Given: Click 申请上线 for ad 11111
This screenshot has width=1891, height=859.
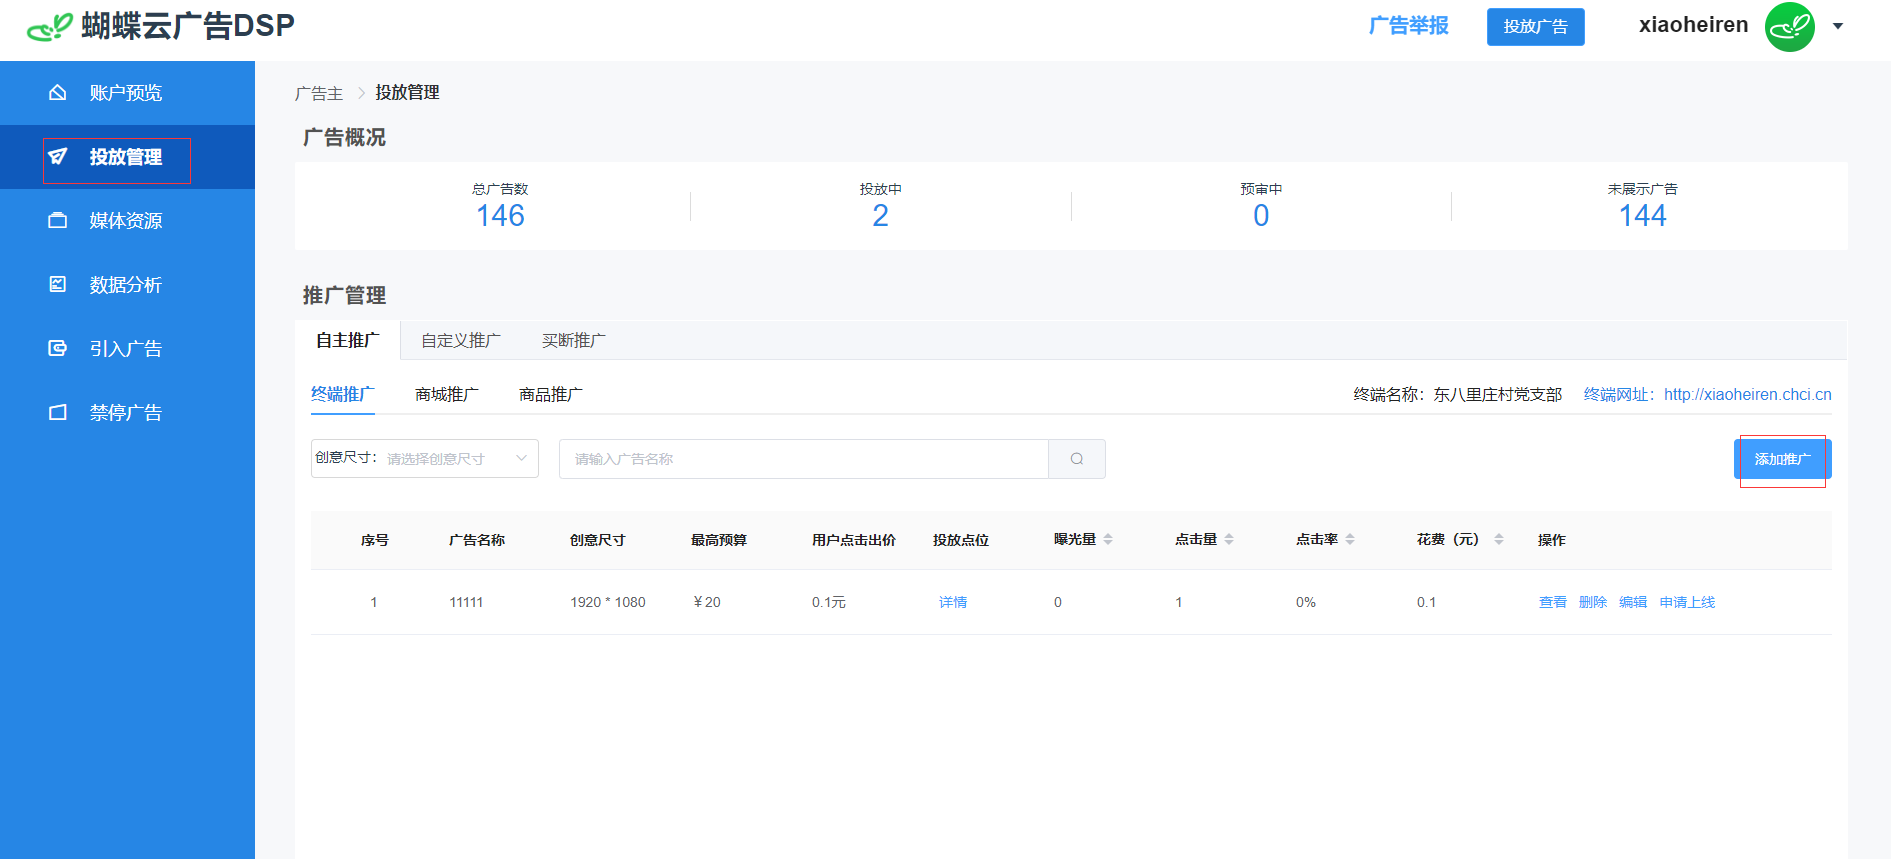Looking at the screenshot, I should [x=1687, y=602].
